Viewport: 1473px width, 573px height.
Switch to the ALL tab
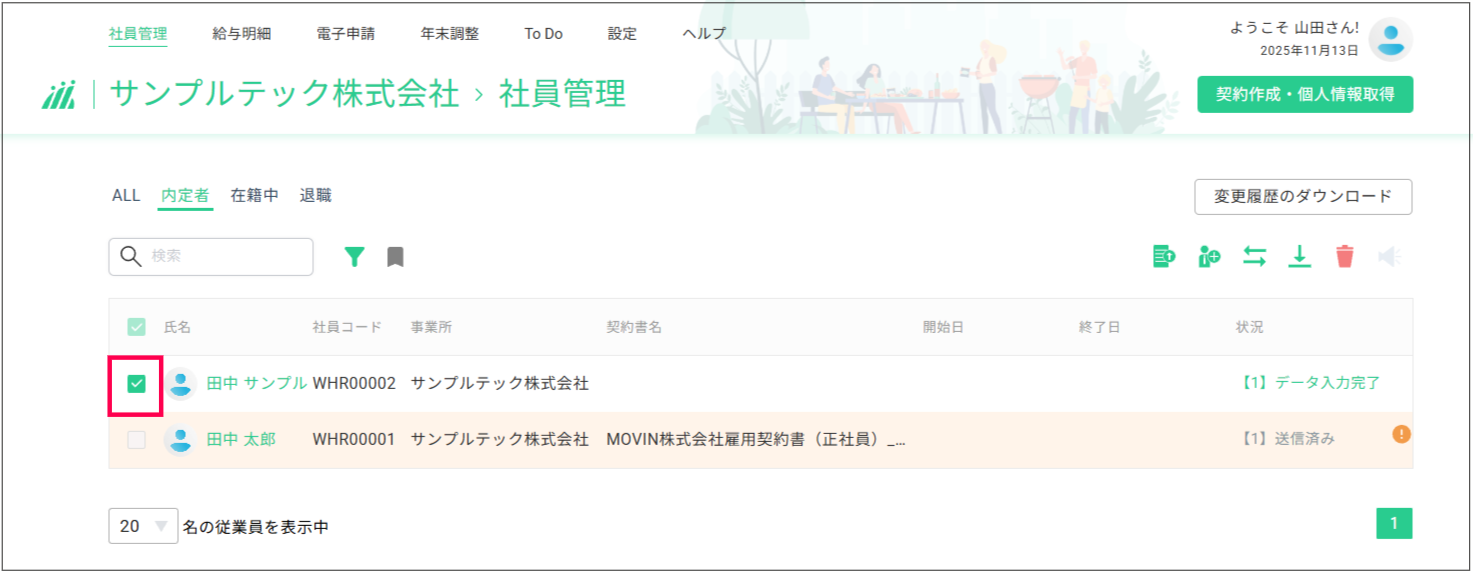126,196
